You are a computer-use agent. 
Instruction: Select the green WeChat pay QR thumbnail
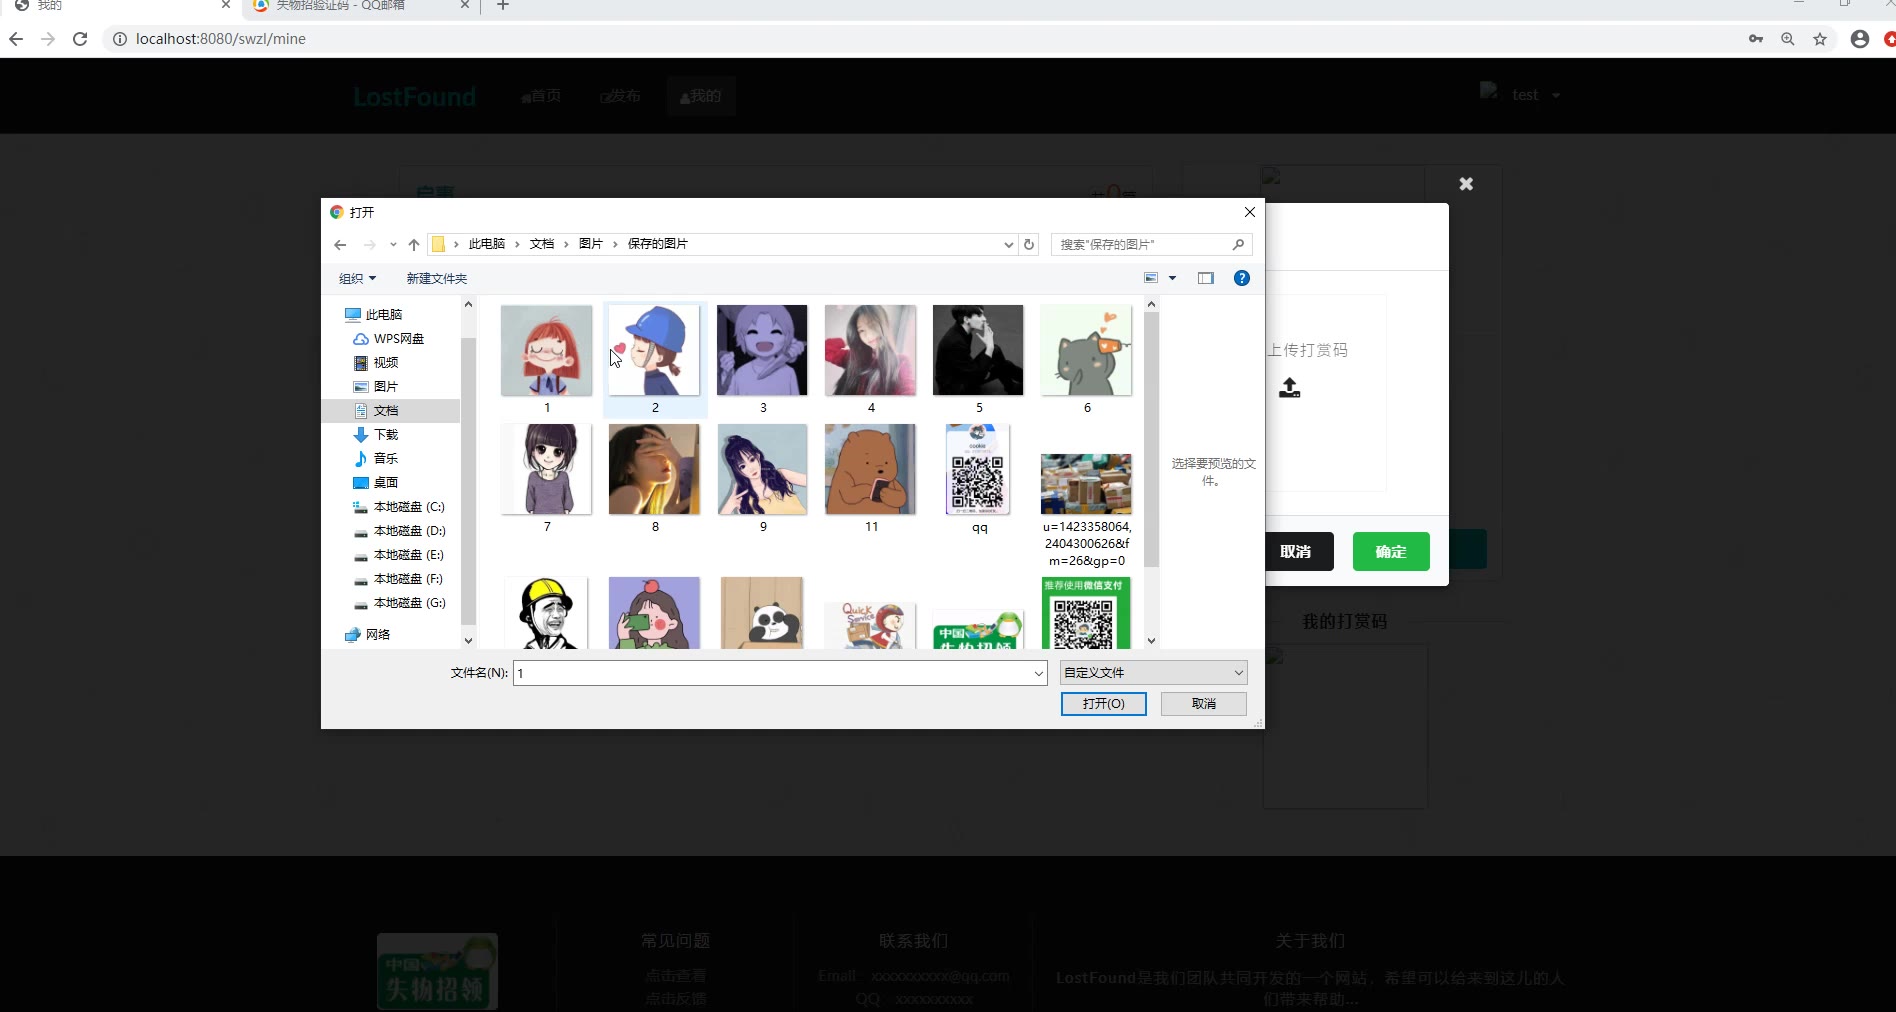pyautogui.click(x=1087, y=613)
